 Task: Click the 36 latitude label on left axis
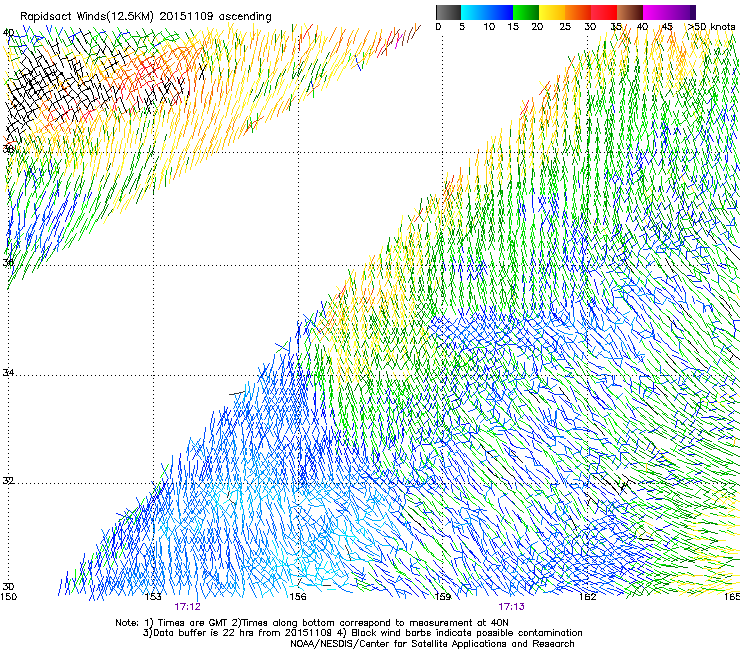[8, 262]
